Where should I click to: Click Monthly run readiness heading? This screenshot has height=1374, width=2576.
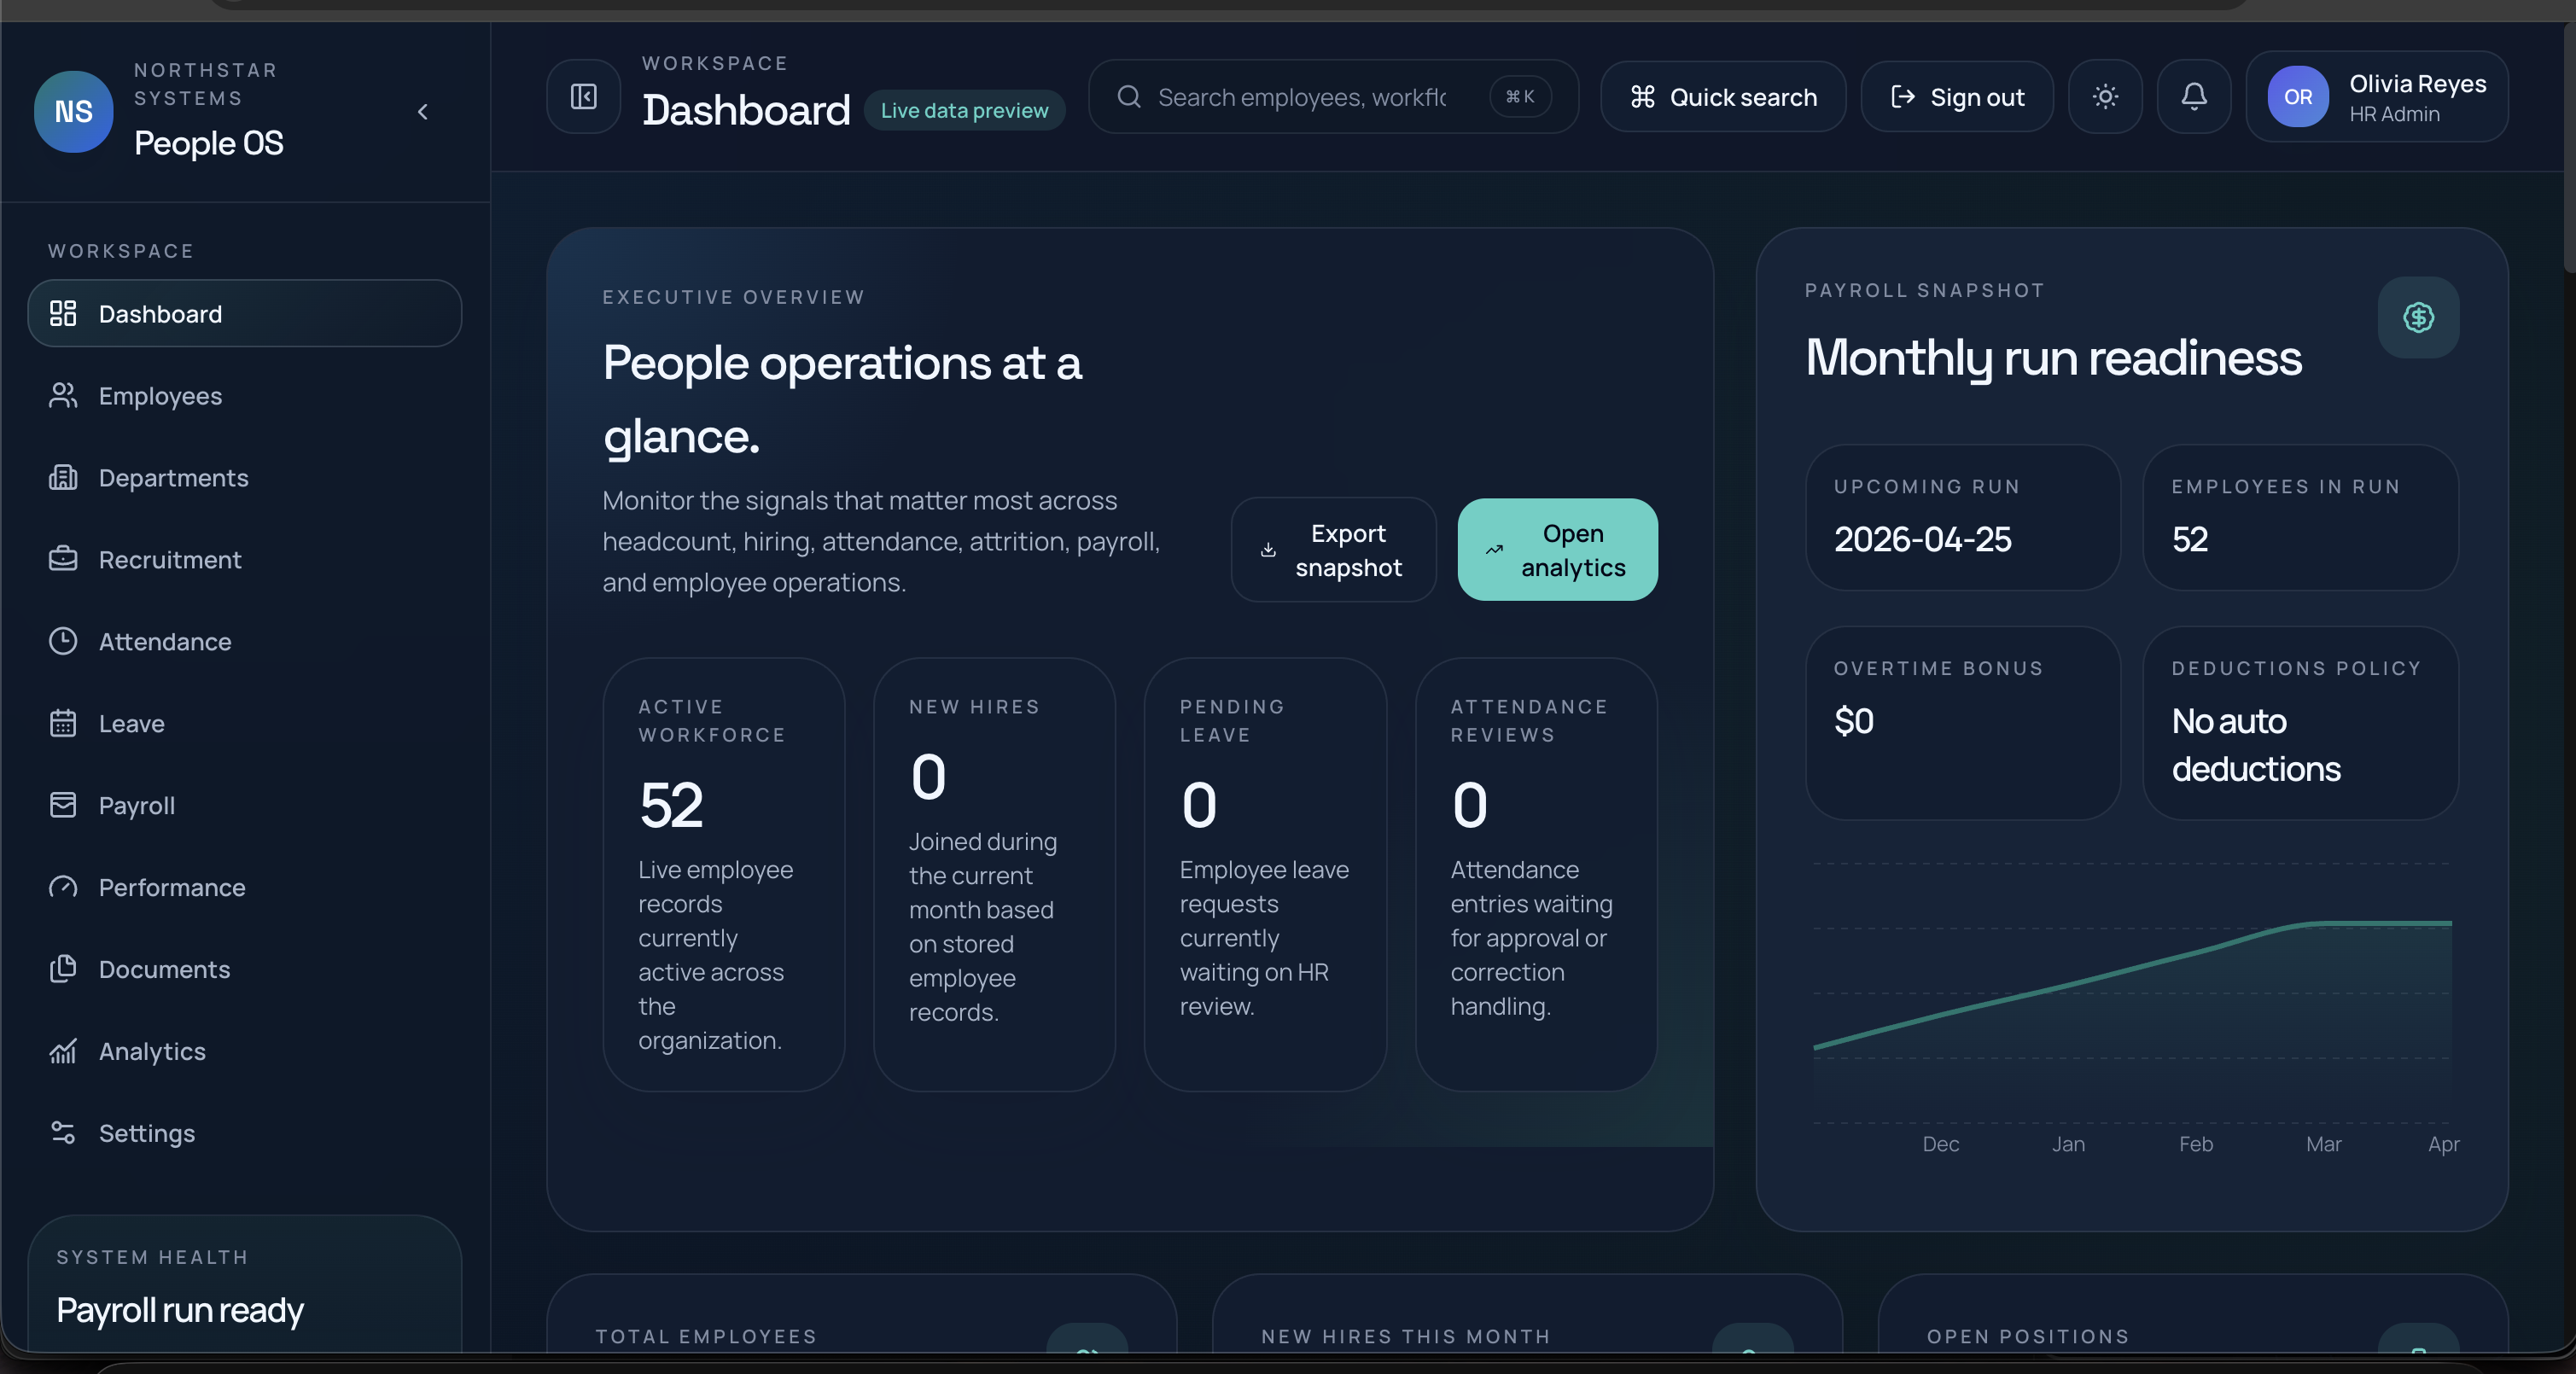point(2053,358)
